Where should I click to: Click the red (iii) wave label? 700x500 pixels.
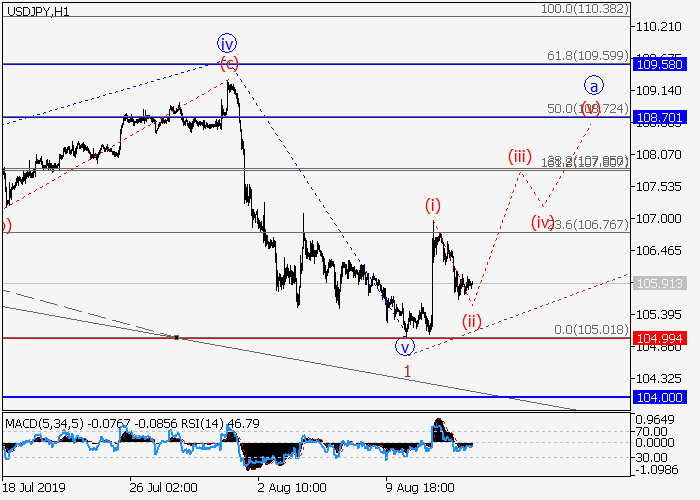519,156
